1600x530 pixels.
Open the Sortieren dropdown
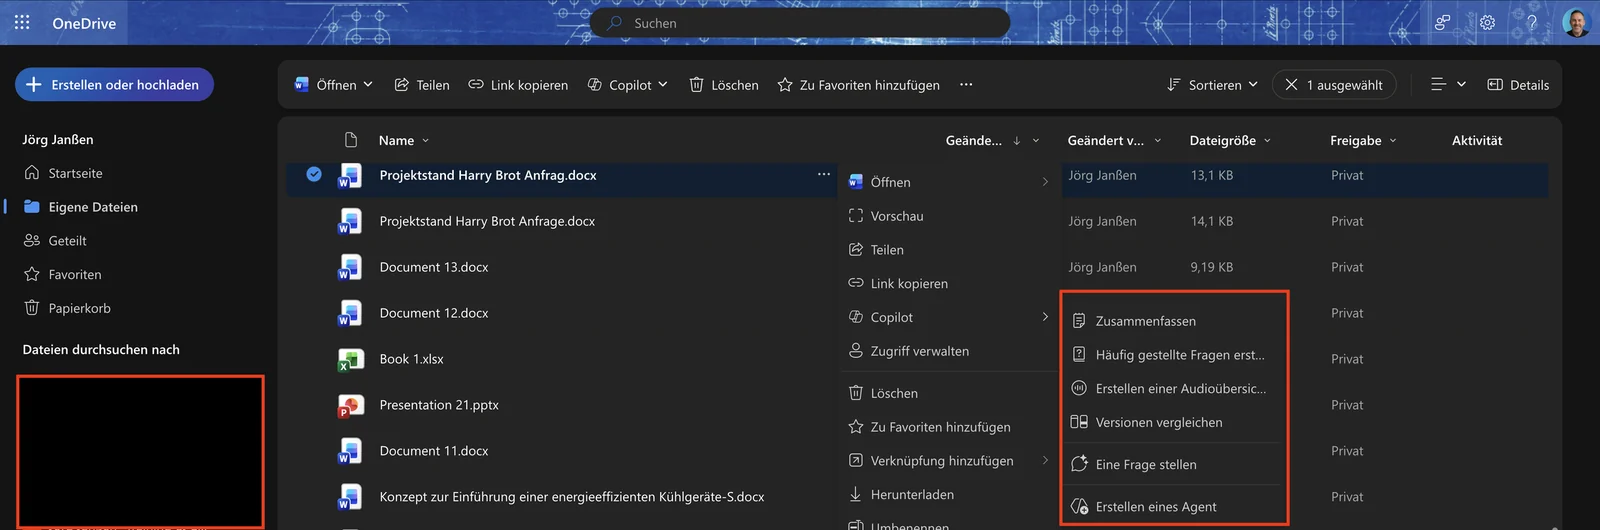pyautogui.click(x=1212, y=85)
